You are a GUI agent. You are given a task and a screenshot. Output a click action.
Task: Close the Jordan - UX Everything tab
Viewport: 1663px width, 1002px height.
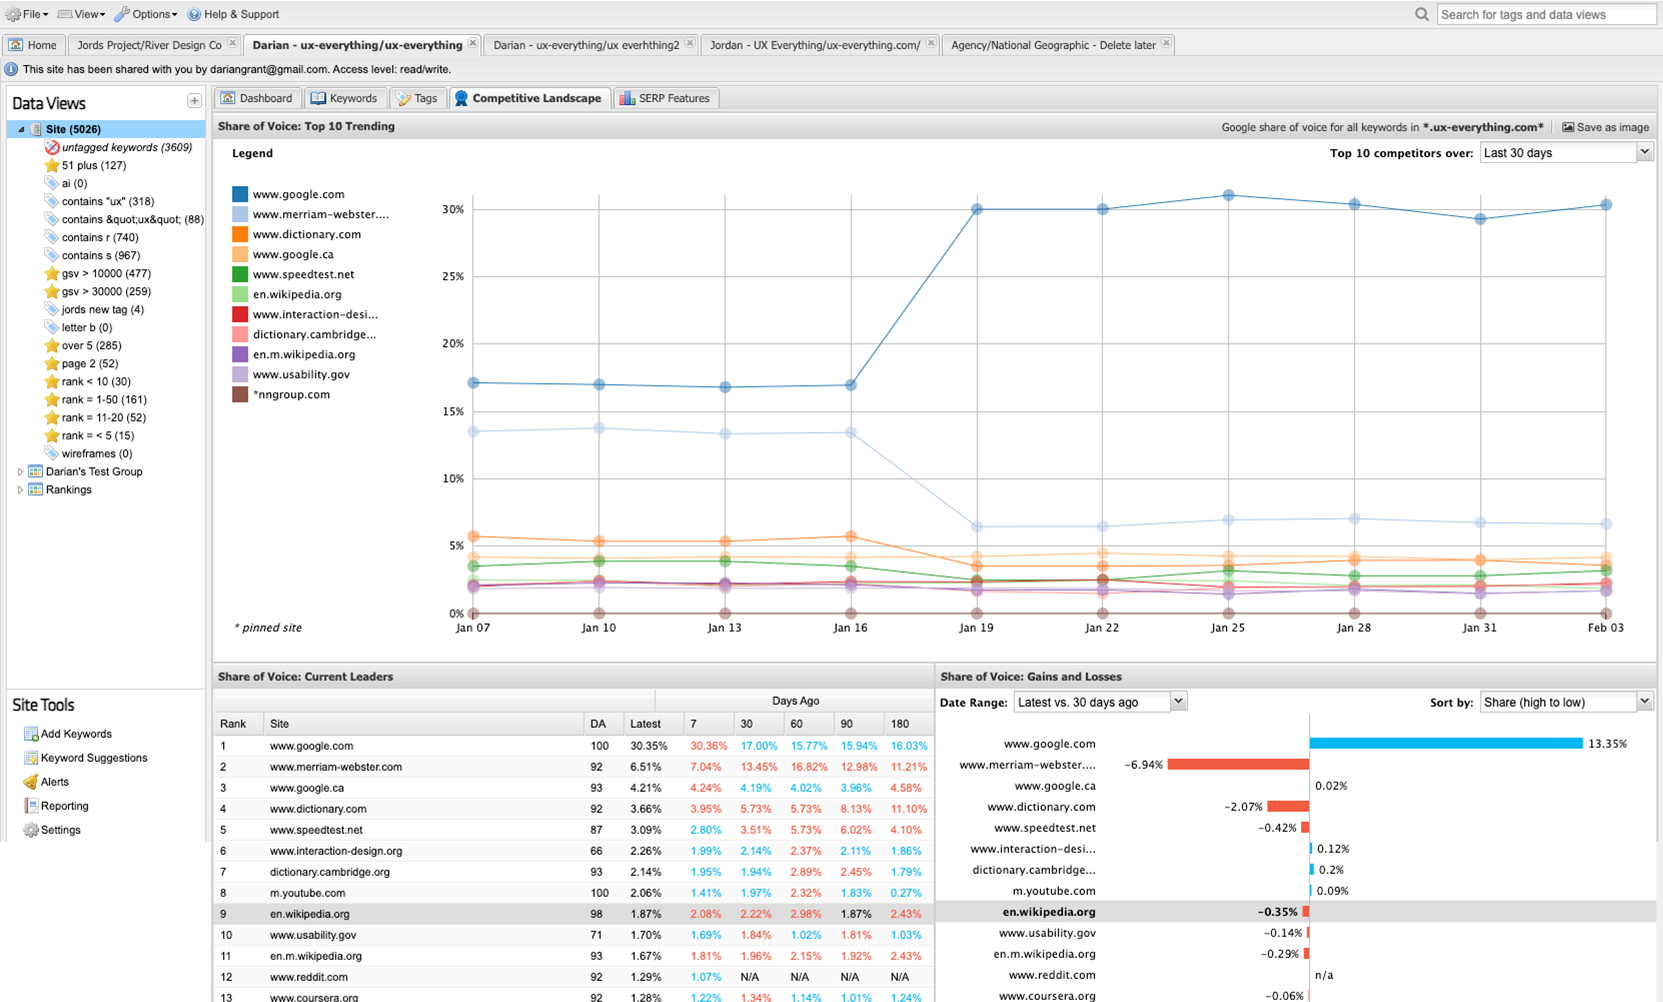(931, 44)
